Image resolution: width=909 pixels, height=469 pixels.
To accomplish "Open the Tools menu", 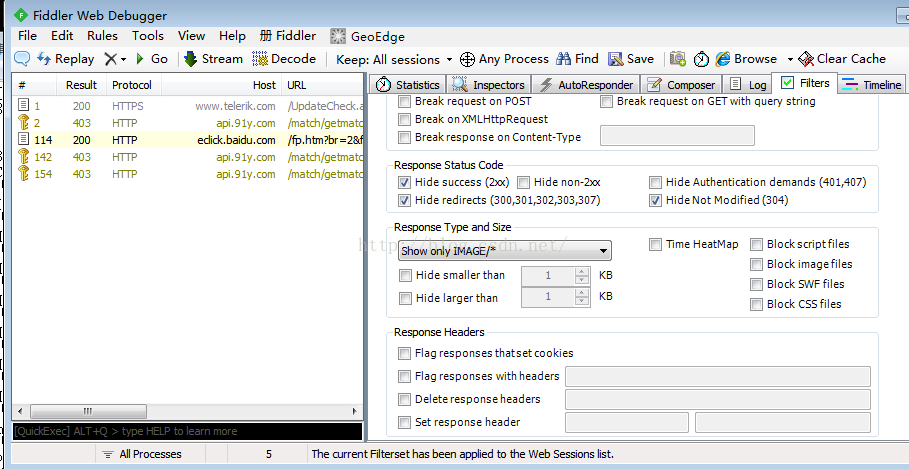I will (148, 36).
